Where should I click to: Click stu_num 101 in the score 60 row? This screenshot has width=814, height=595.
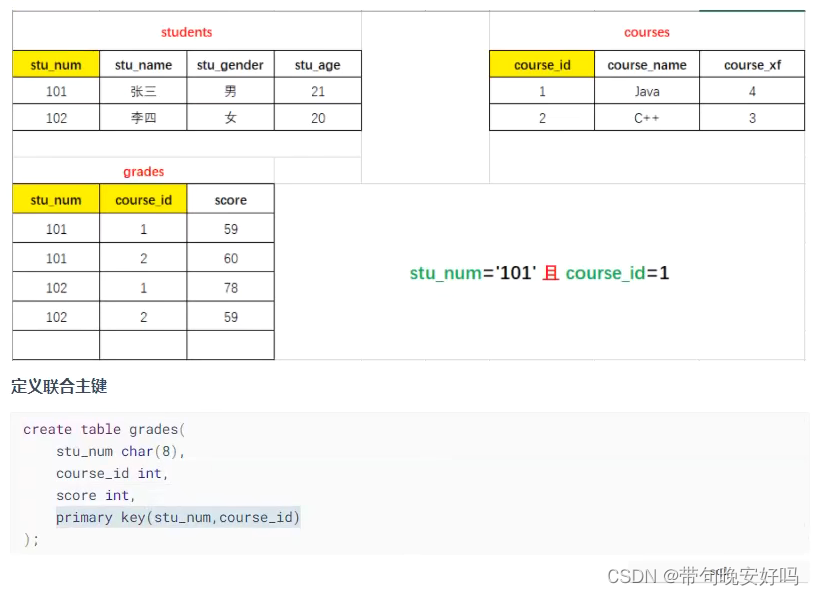click(56, 258)
